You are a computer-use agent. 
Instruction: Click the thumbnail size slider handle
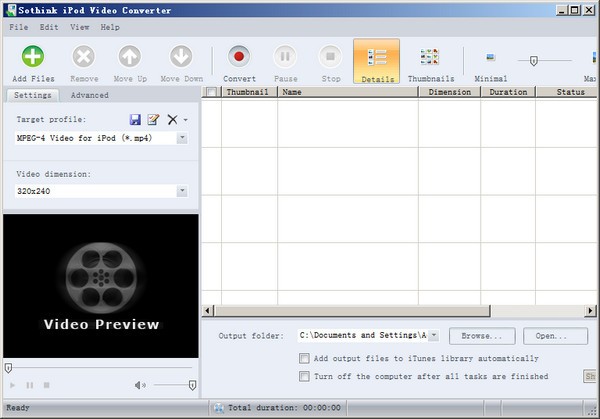533,60
